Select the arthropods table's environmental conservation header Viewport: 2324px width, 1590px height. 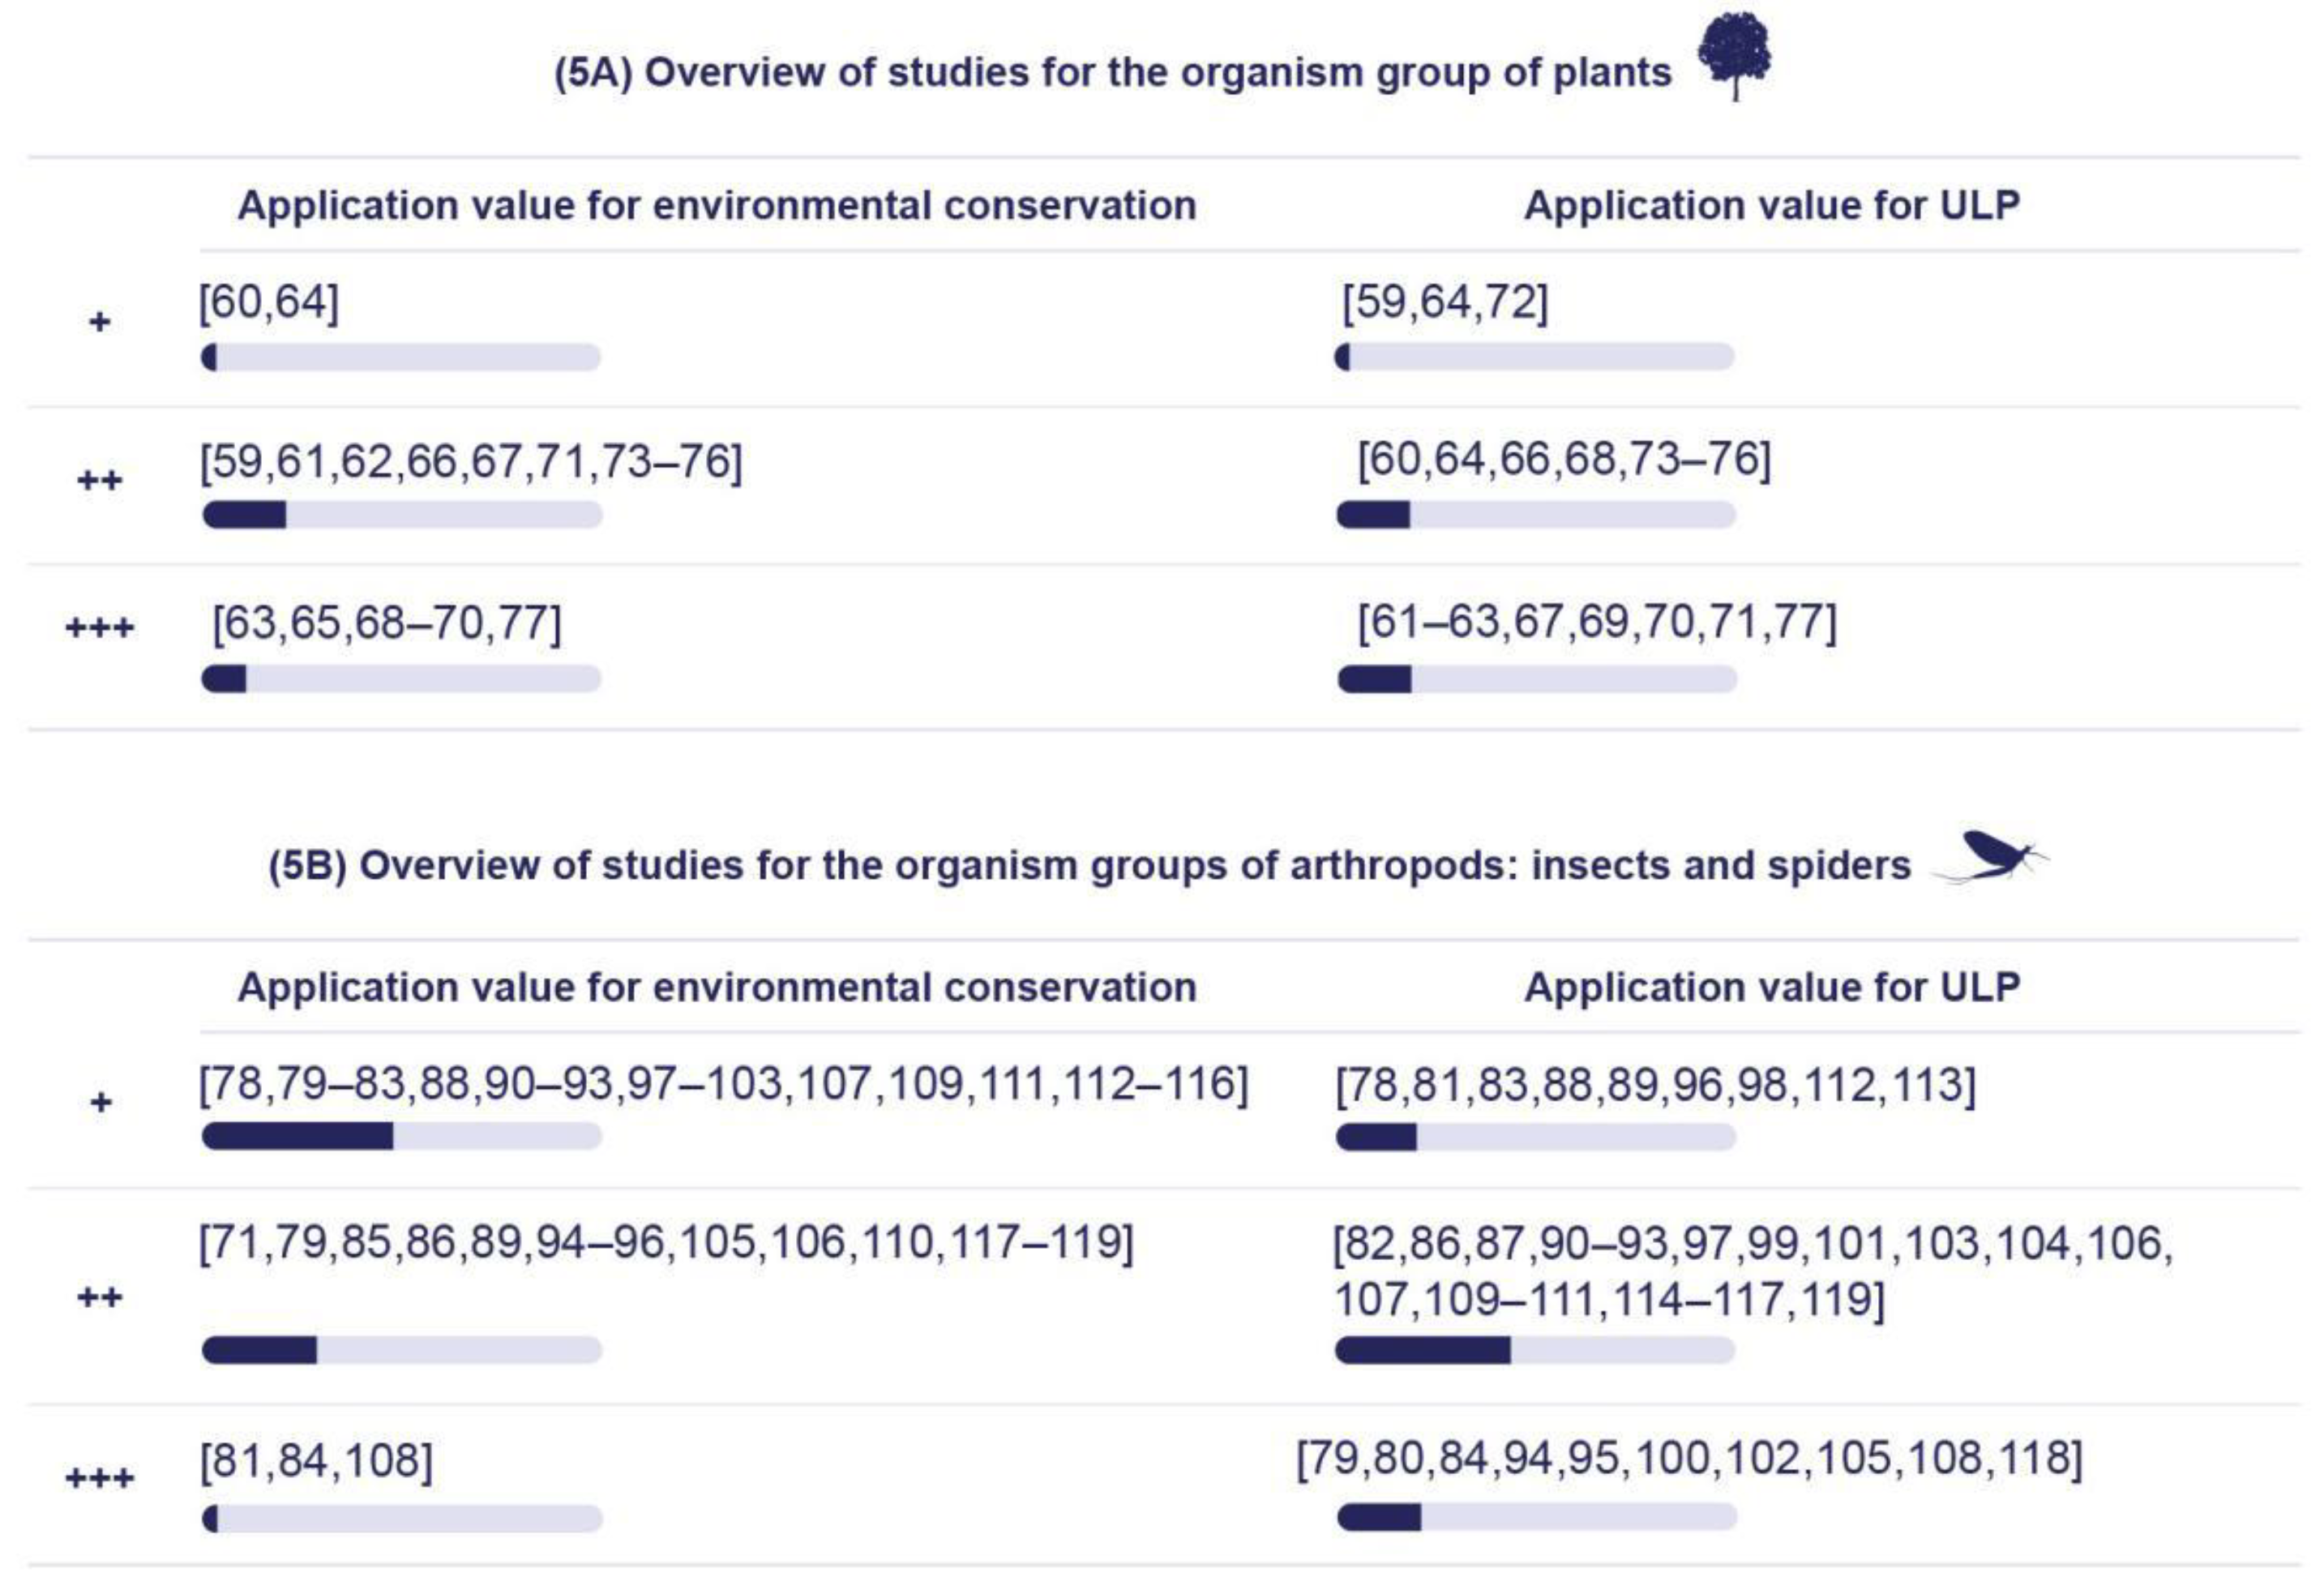[717, 988]
